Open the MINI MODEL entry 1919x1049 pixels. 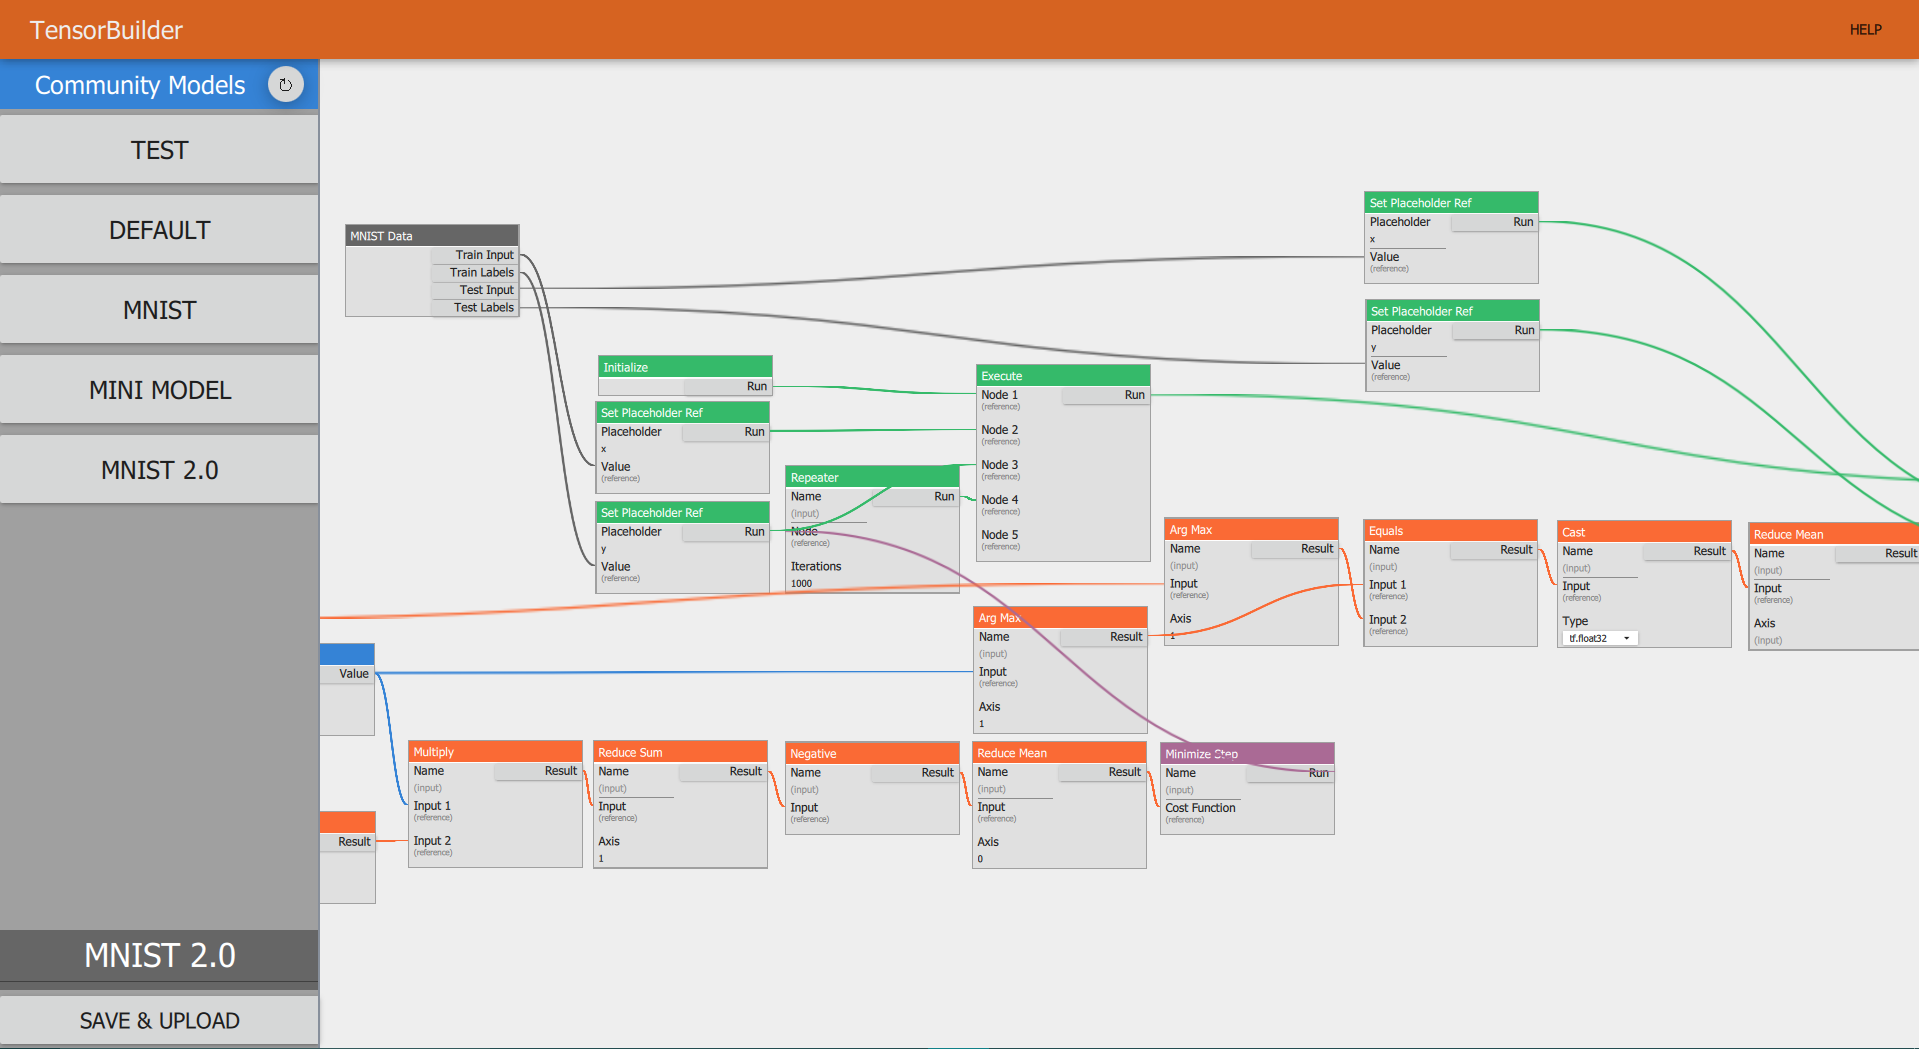160,390
